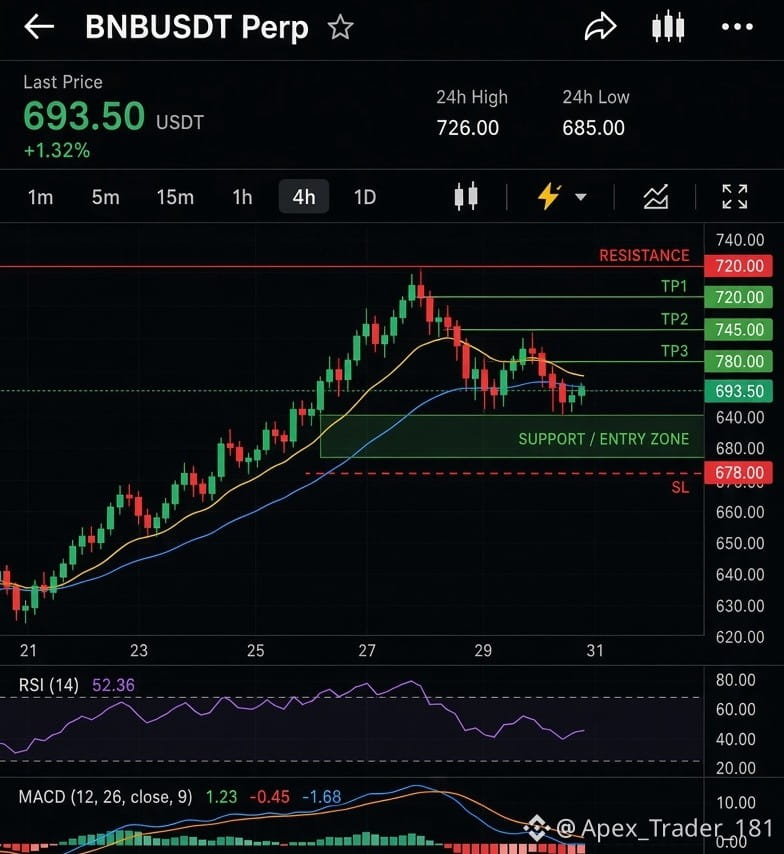Click the SL label under dashed line

(680, 487)
